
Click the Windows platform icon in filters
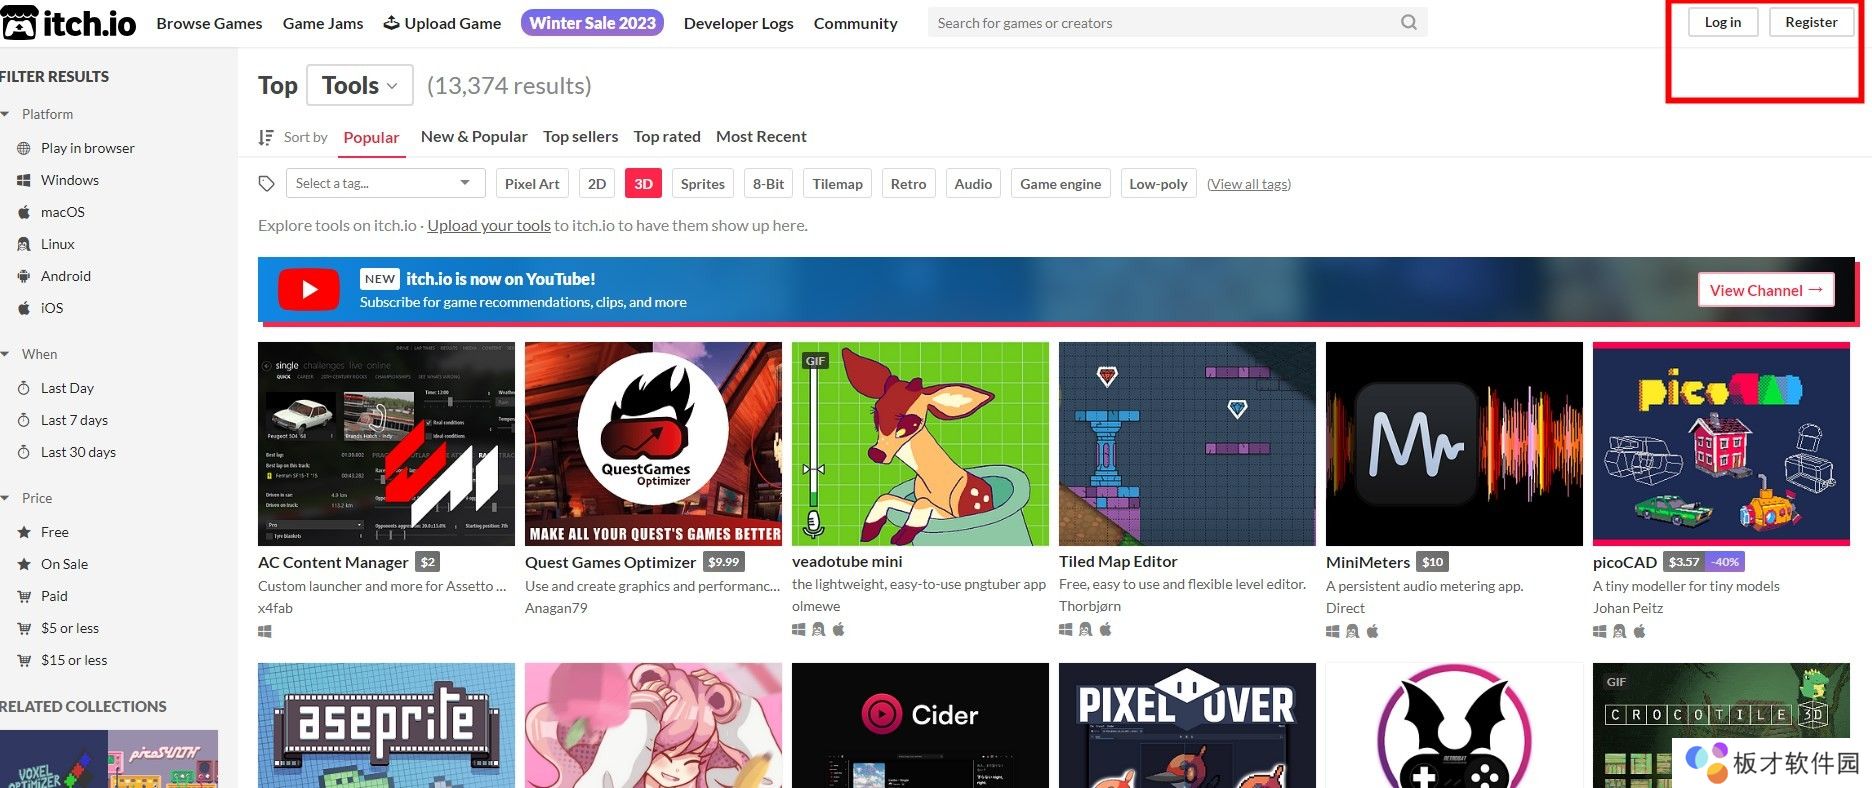[24, 180]
